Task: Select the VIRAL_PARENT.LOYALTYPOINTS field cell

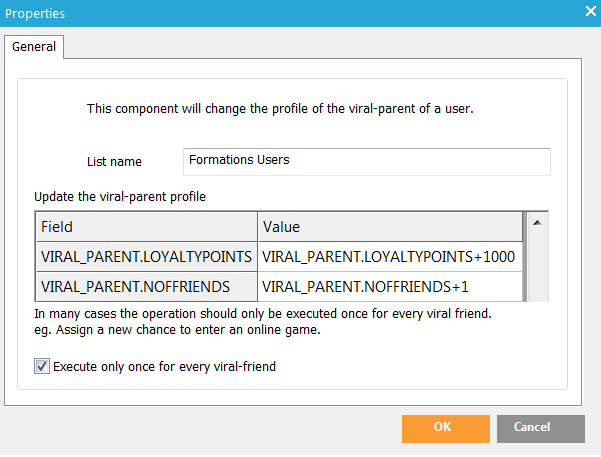Action: [146, 257]
